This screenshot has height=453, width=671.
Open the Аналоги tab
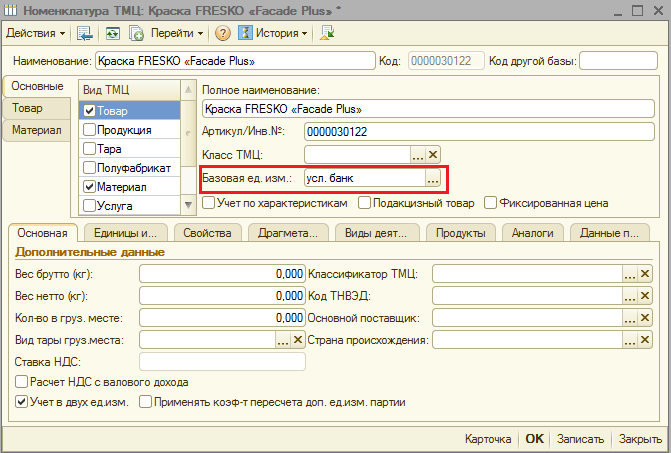[x=533, y=233]
